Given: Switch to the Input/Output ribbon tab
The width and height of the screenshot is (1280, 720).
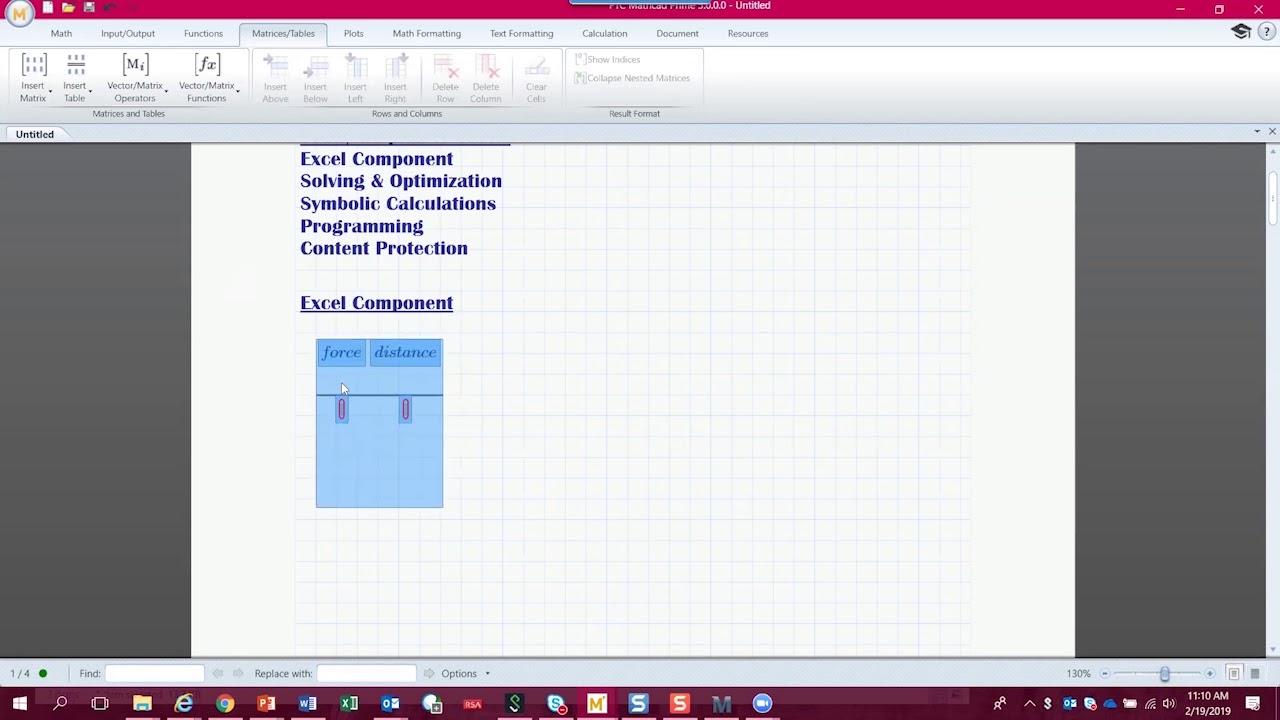Looking at the screenshot, I should pos(128,33).
